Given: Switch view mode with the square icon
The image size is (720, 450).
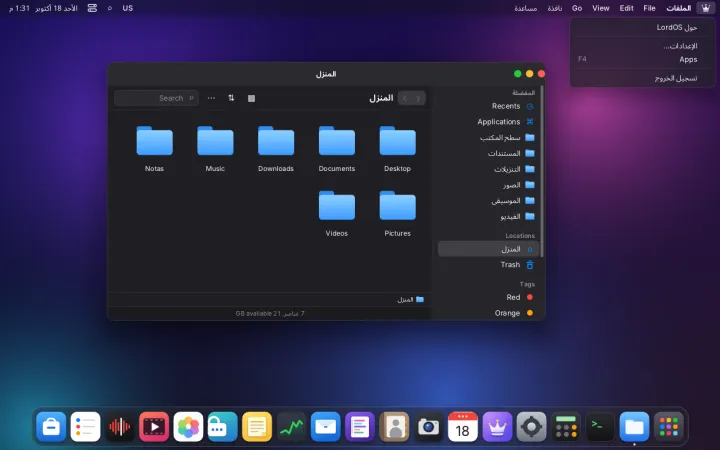Looking at the screenshot, I should coord(251,98).
